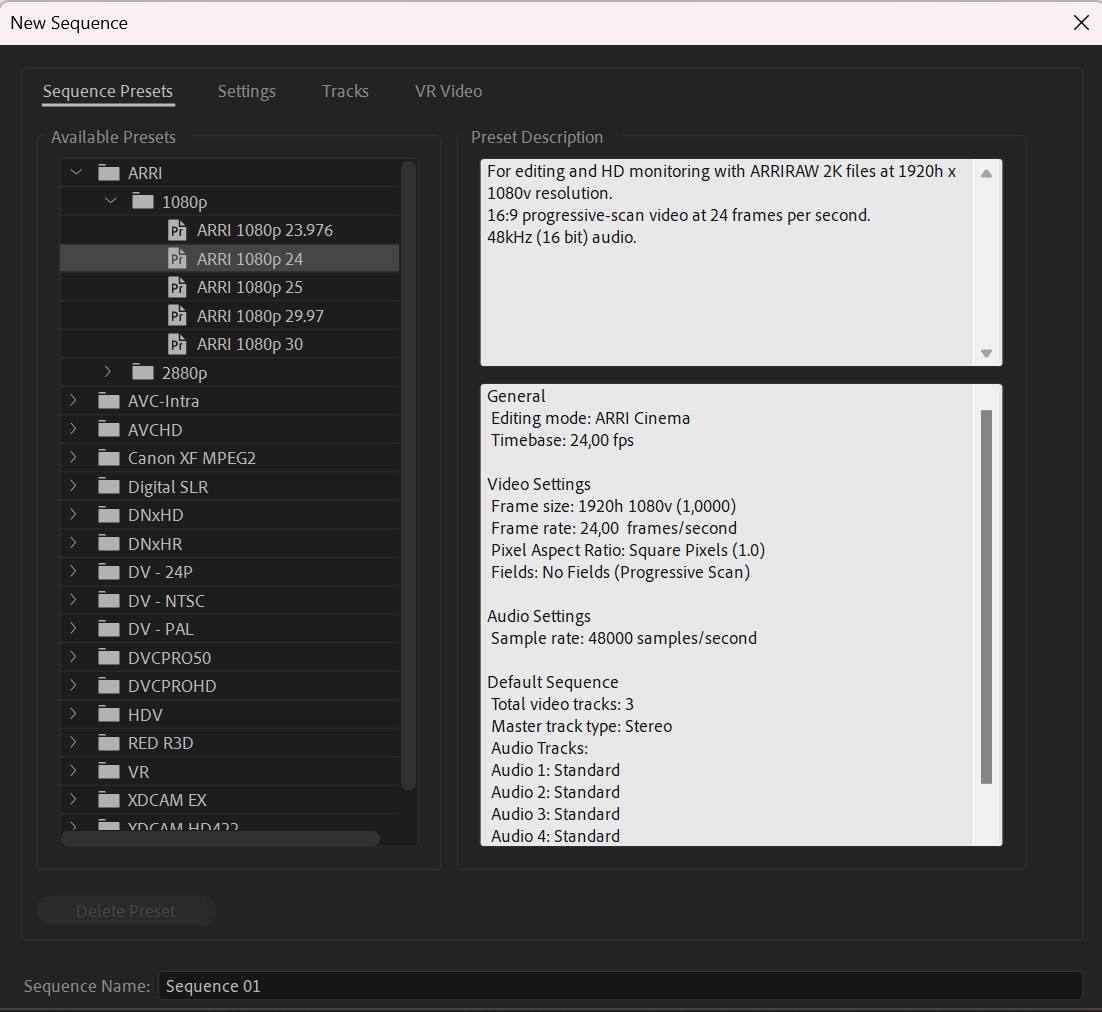Switch to the Sequence Presets tab
The width and height of the screenshot is (1102, 1012).
108,91
